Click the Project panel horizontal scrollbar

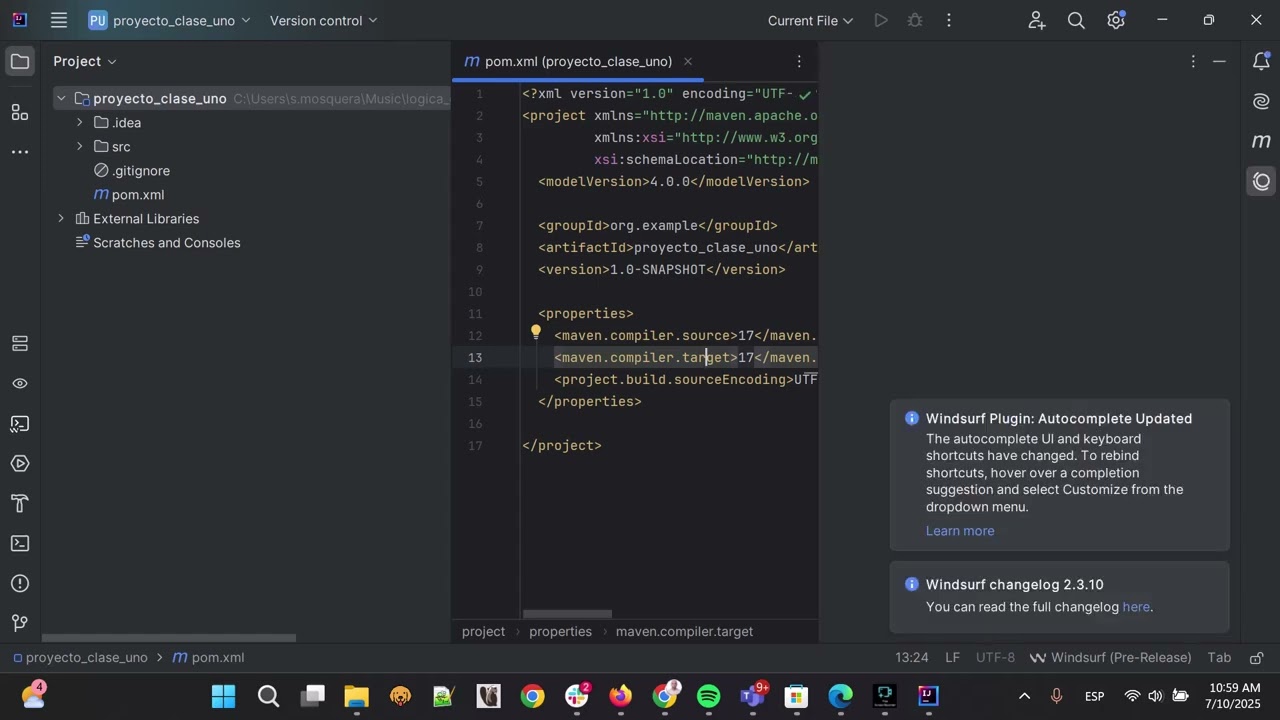(x=169, y=638)
